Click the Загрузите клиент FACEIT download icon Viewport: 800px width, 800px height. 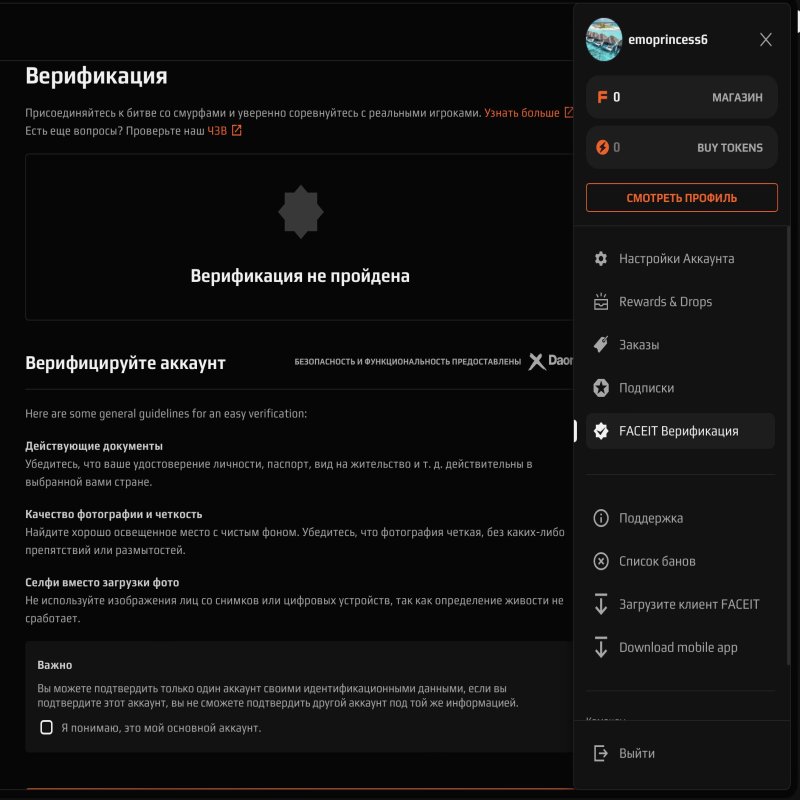[x=600, y=604]
